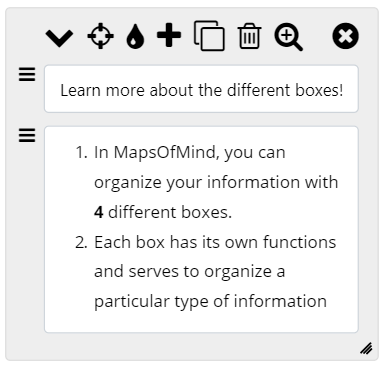The height and width of the screenshot is (367, 384).
Task: Collapse the box with the chevron icon
Action: (x=59, y=38)
